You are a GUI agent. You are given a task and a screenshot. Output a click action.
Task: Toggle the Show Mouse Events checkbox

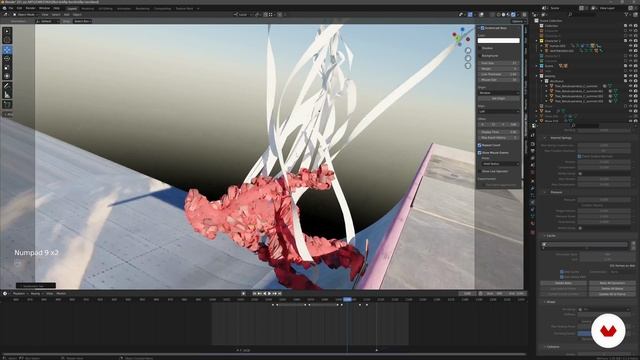480,152
